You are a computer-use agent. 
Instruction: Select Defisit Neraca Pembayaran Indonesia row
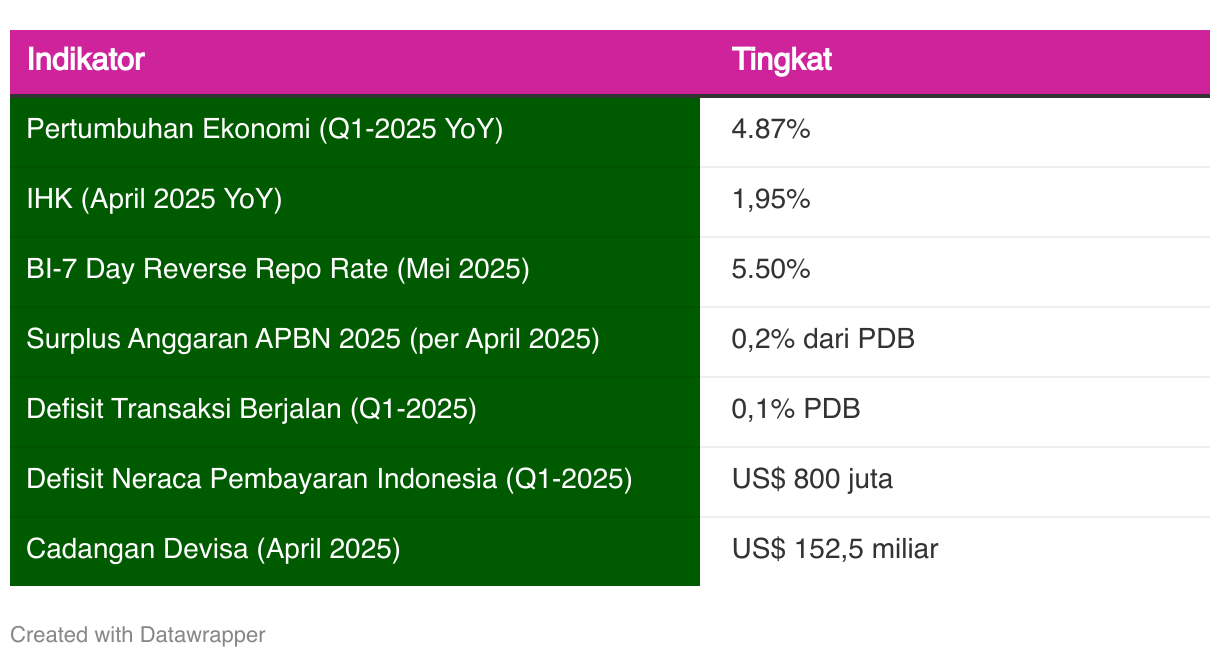pyautogui.click(x=610, y=481)
